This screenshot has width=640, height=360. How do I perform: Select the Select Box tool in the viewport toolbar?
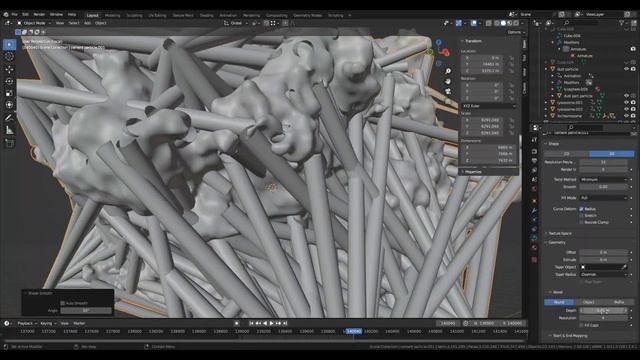click(9, 44)
